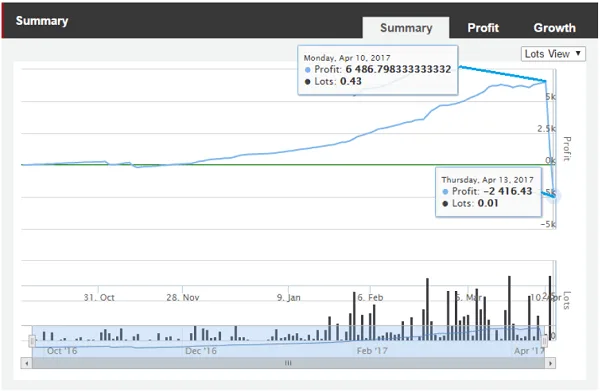
Task: Open the Profit tab
Action: pos(483,28)
